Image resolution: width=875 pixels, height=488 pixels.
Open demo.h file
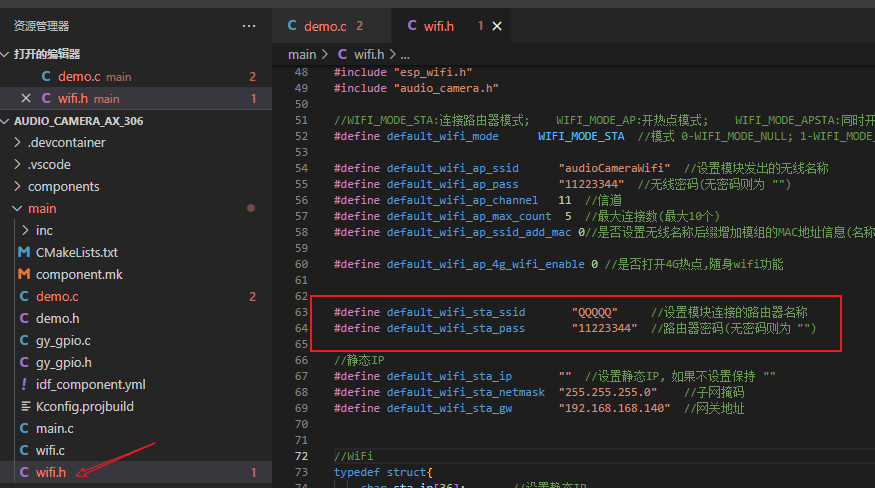coord(57,318)
